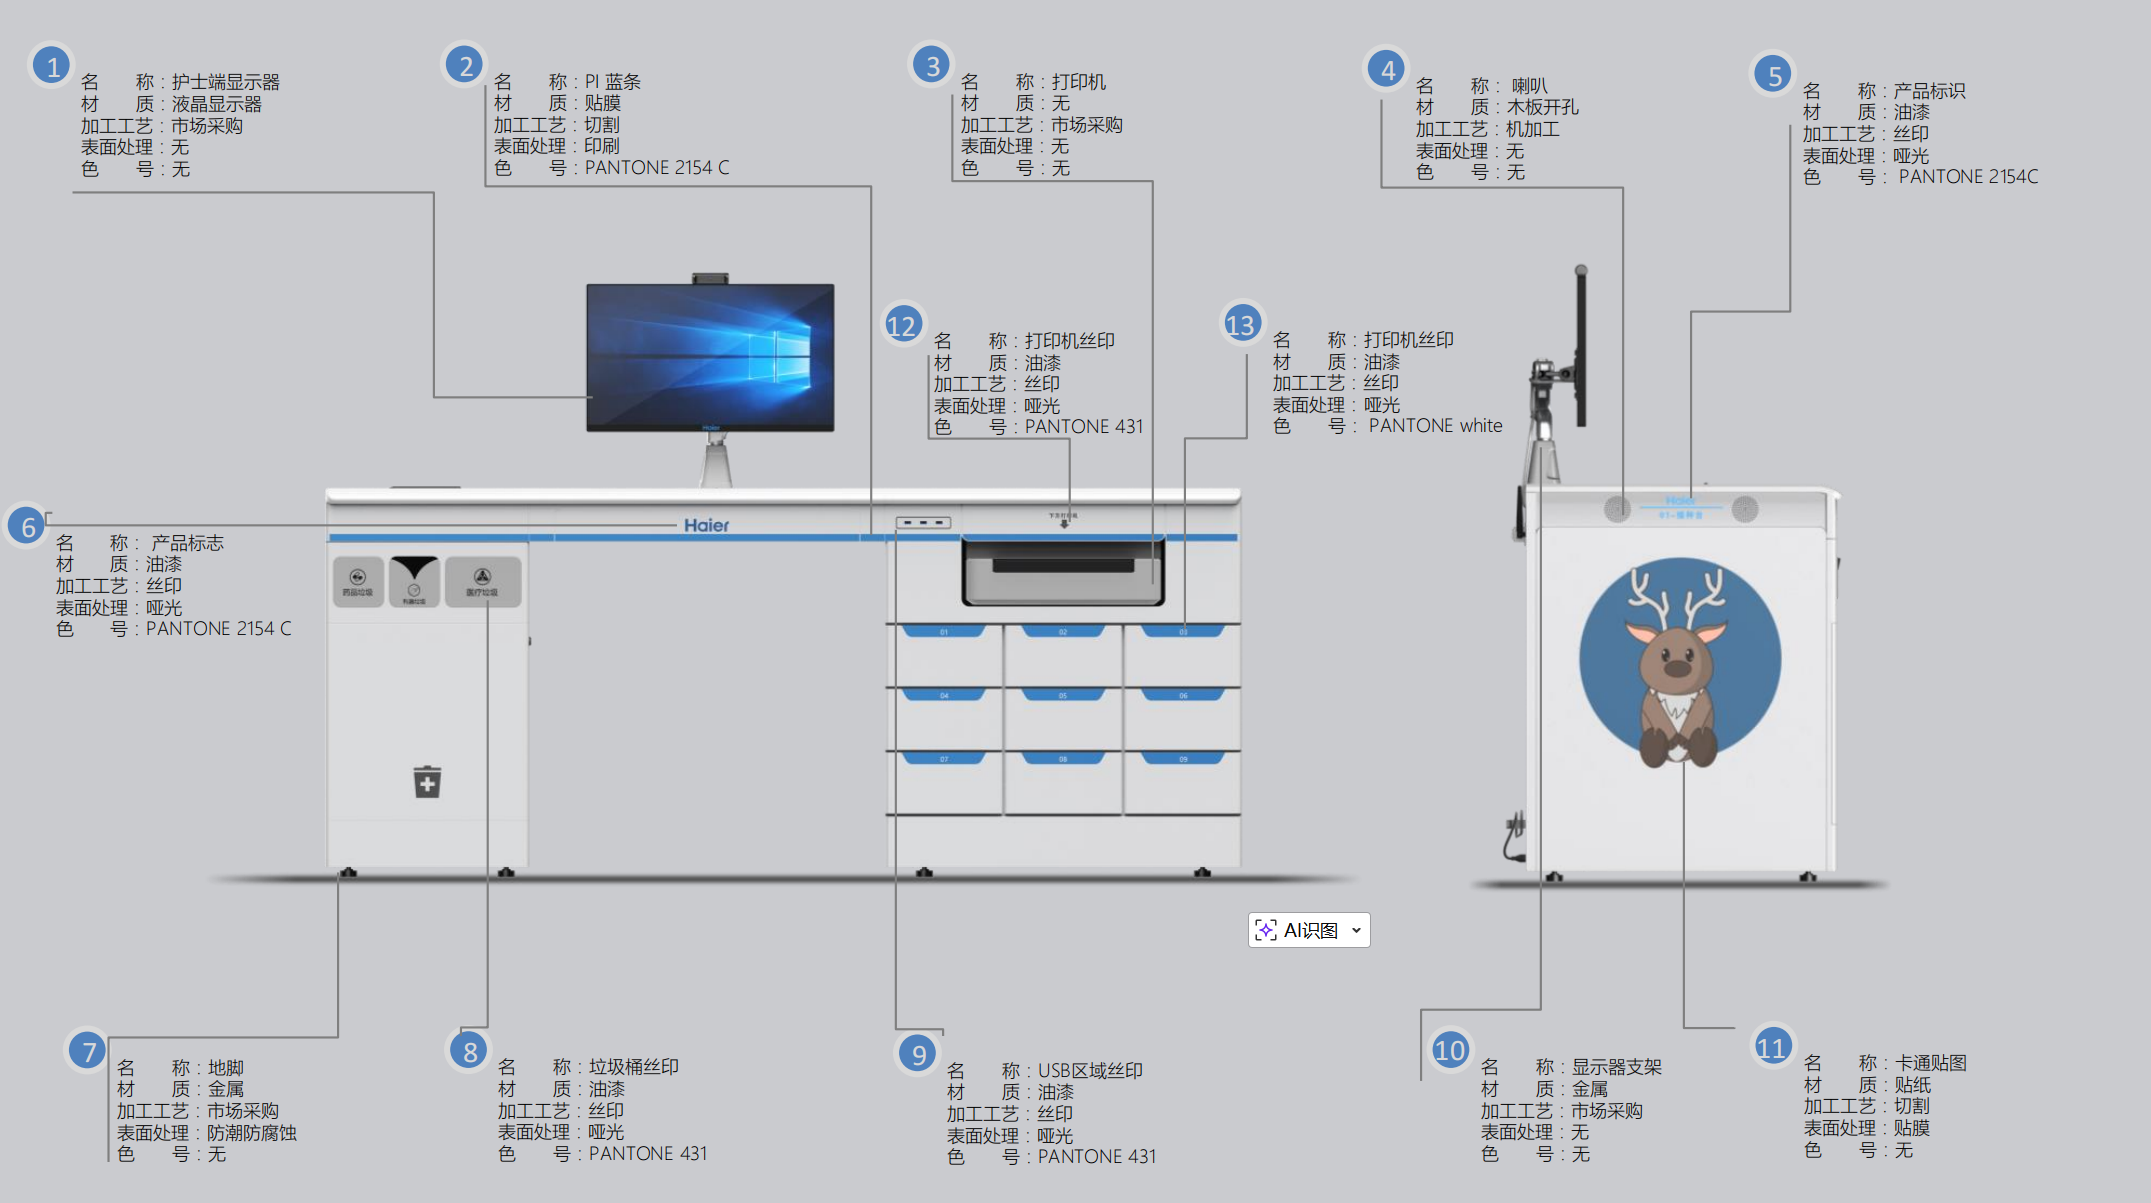Click the trash bin plus icon
This screenshot has height=1203, width=2151.
(x=427, y=782)
